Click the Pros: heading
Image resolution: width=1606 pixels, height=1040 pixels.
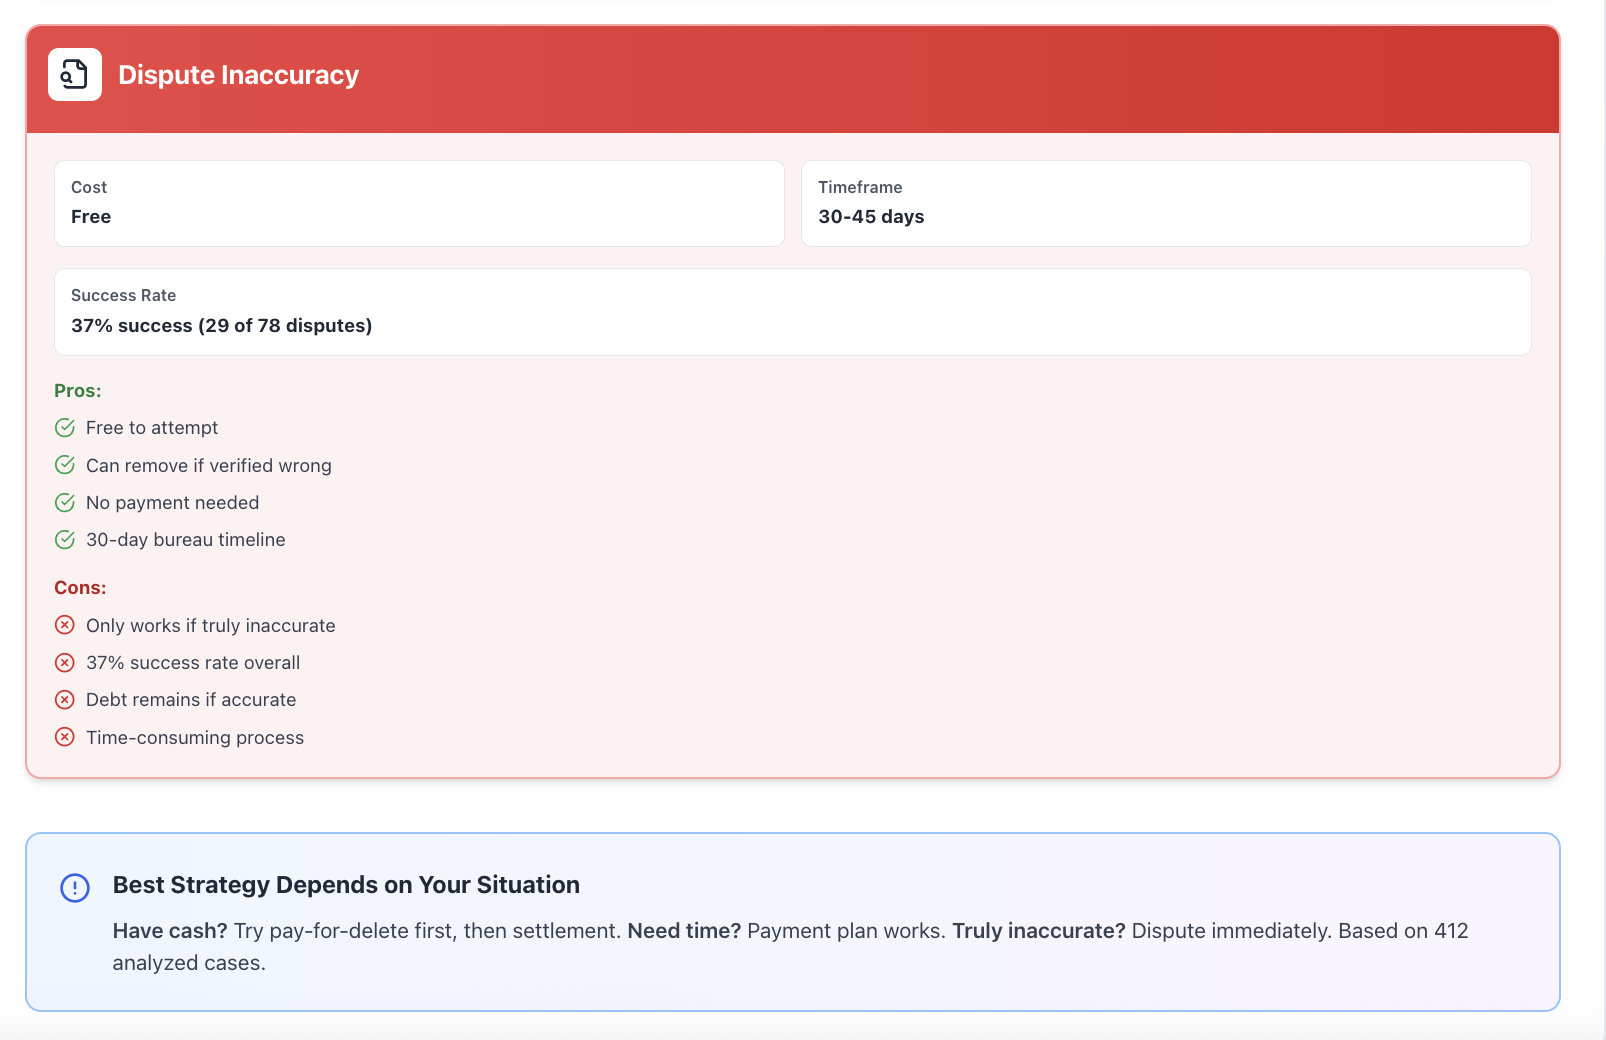pos(78,391)
